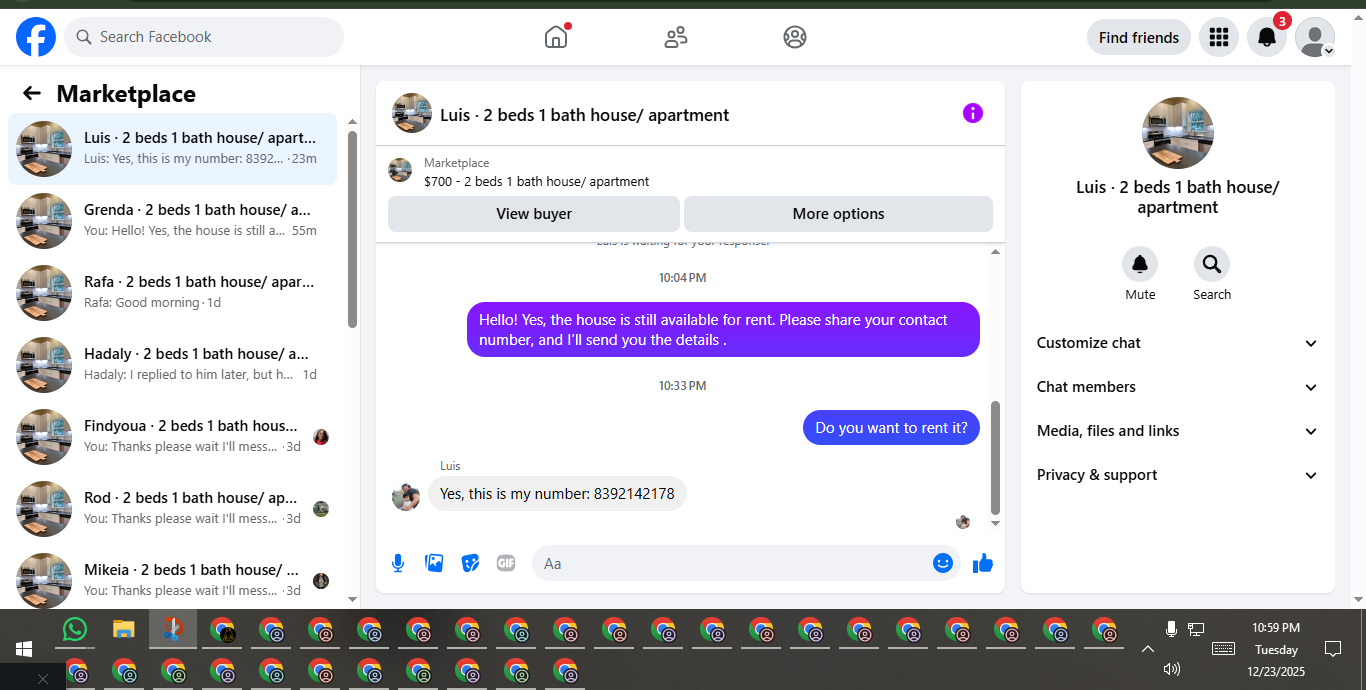
Task: Click the Aa message input field
Action: point(733,563)
